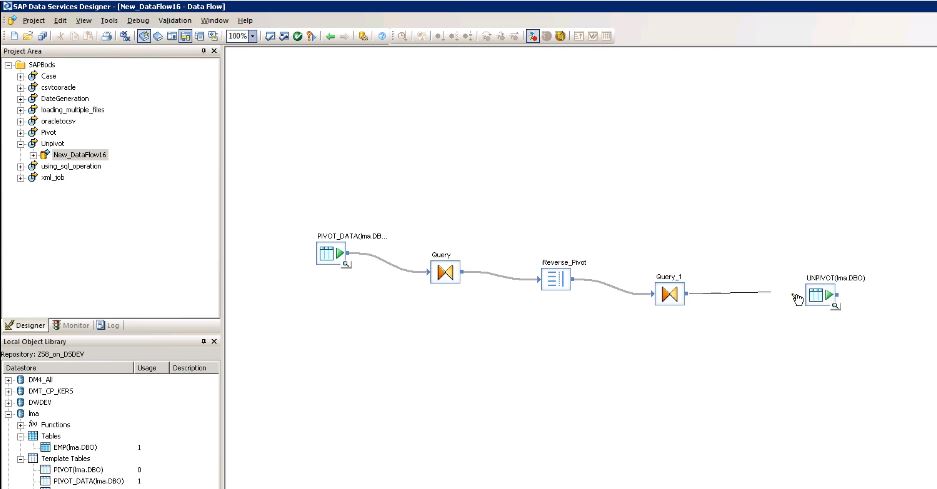Click the Cut scissors toolbar icon

(60, 36)
